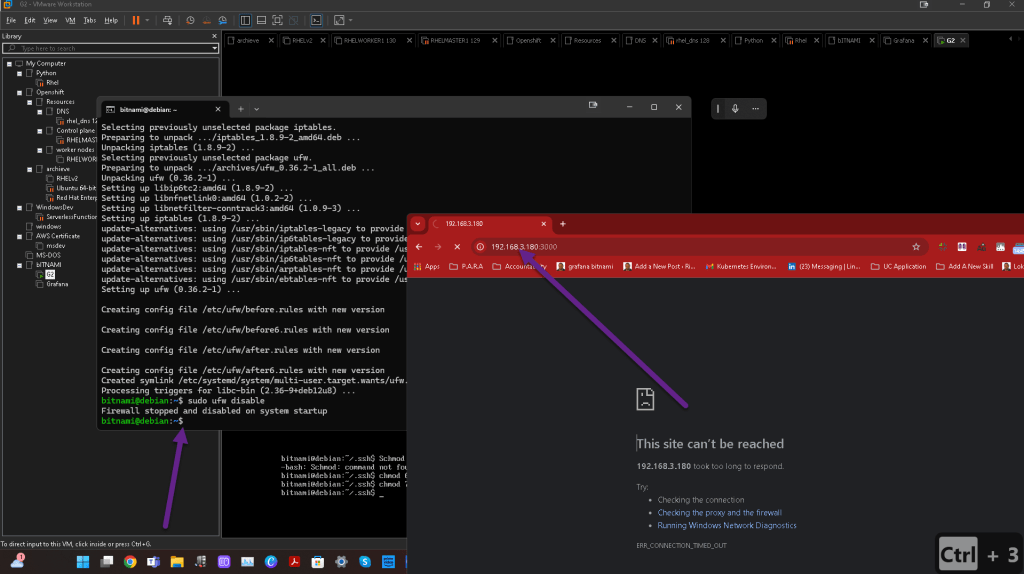This screenshot has width=1024, height=574.
Task: Click the Enter Full Screen mode icon
Action: point(277,20)
